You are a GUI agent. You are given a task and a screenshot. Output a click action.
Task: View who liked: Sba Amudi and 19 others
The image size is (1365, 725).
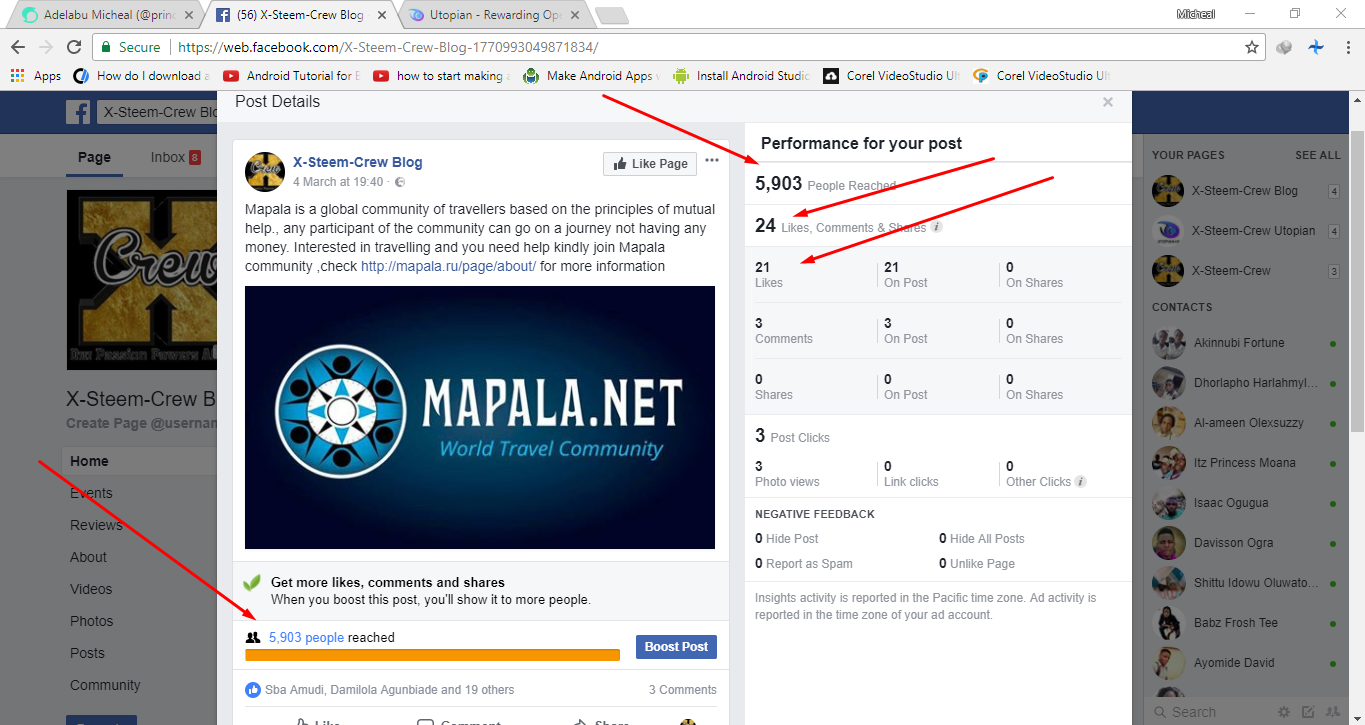coord(390,689)
